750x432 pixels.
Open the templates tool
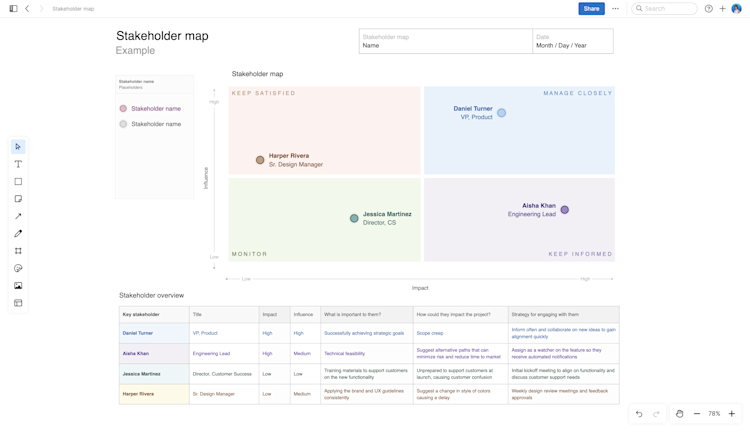click(x=18, y=303)
